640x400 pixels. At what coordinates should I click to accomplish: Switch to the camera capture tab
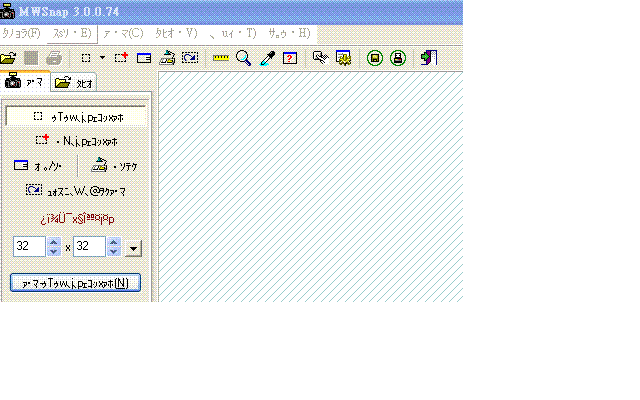pyautogui.click(x=24, y=82)
